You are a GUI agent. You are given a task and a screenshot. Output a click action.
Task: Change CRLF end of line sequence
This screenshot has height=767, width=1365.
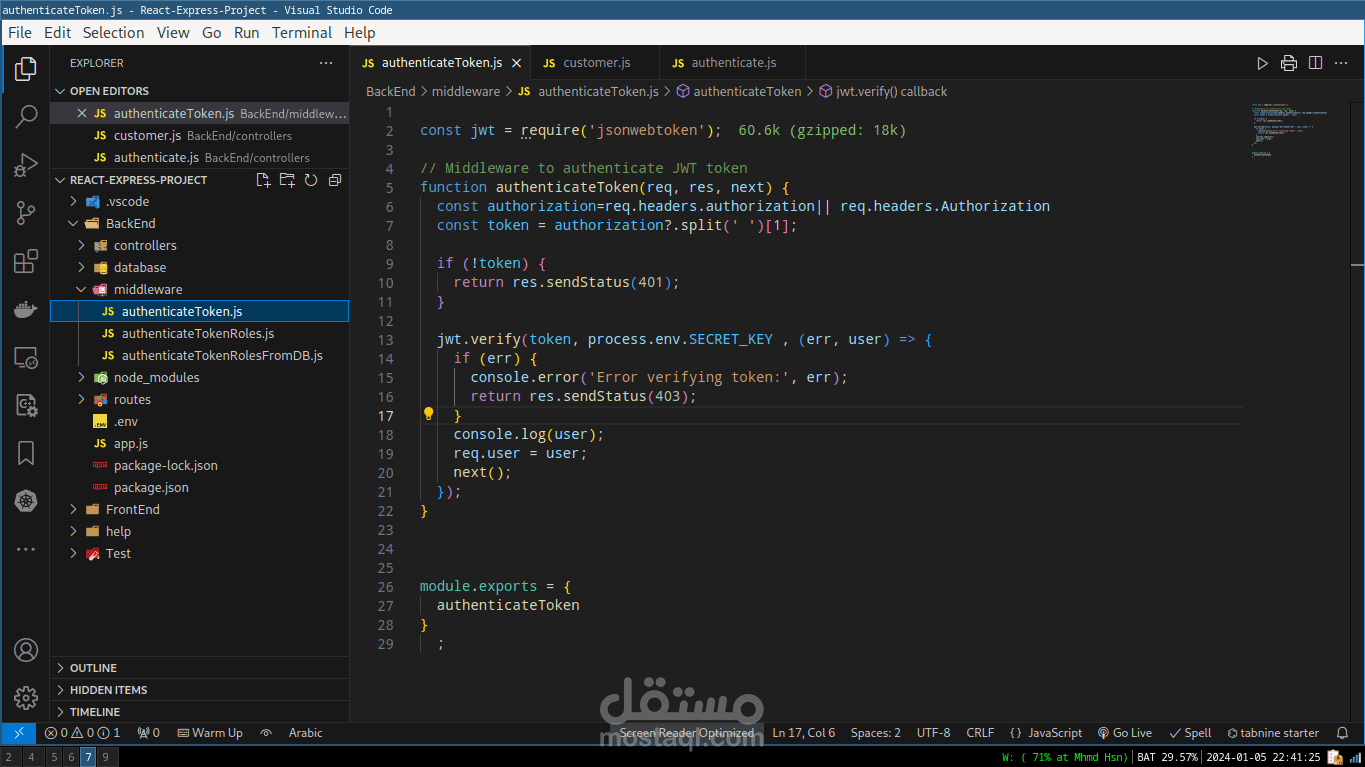pos(980,733)
